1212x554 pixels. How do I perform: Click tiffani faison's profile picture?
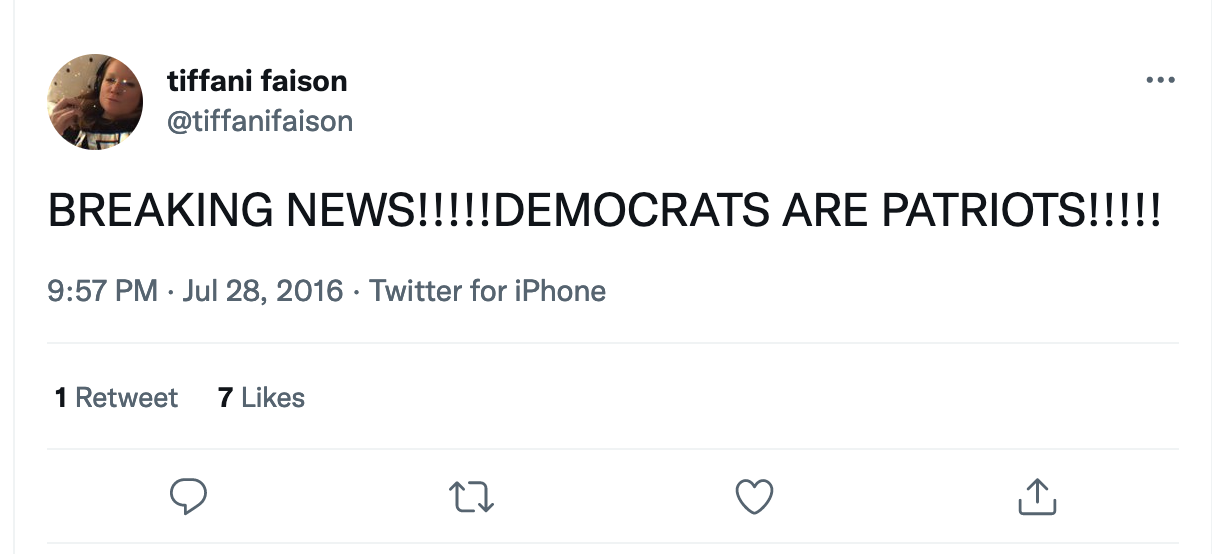(95, 102)
